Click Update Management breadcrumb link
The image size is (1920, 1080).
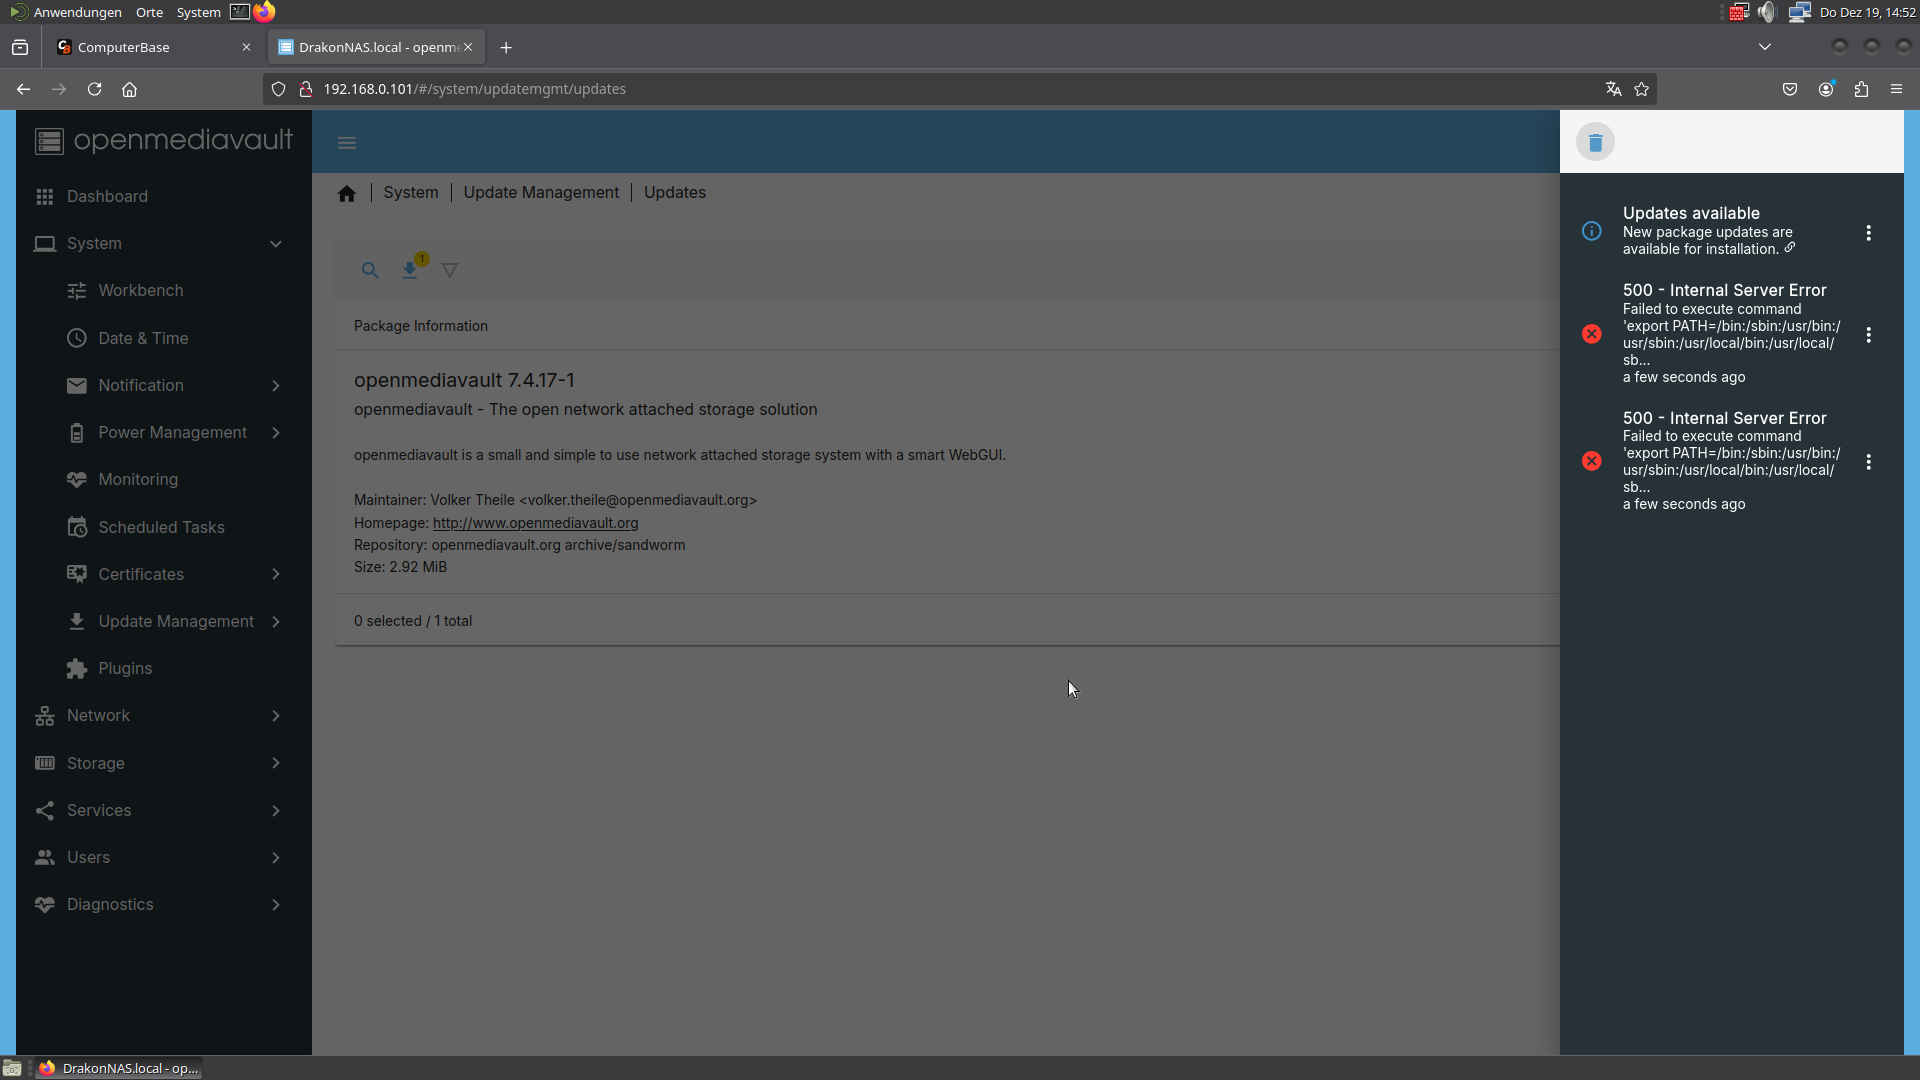(541, 193)
